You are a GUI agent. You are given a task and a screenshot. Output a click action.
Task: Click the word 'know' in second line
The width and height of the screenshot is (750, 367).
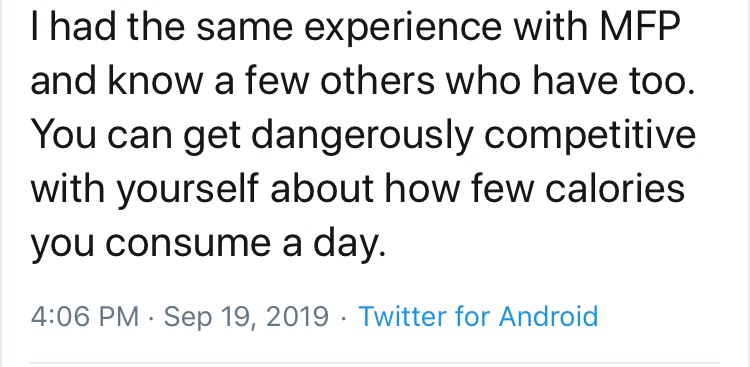(155, 82)
